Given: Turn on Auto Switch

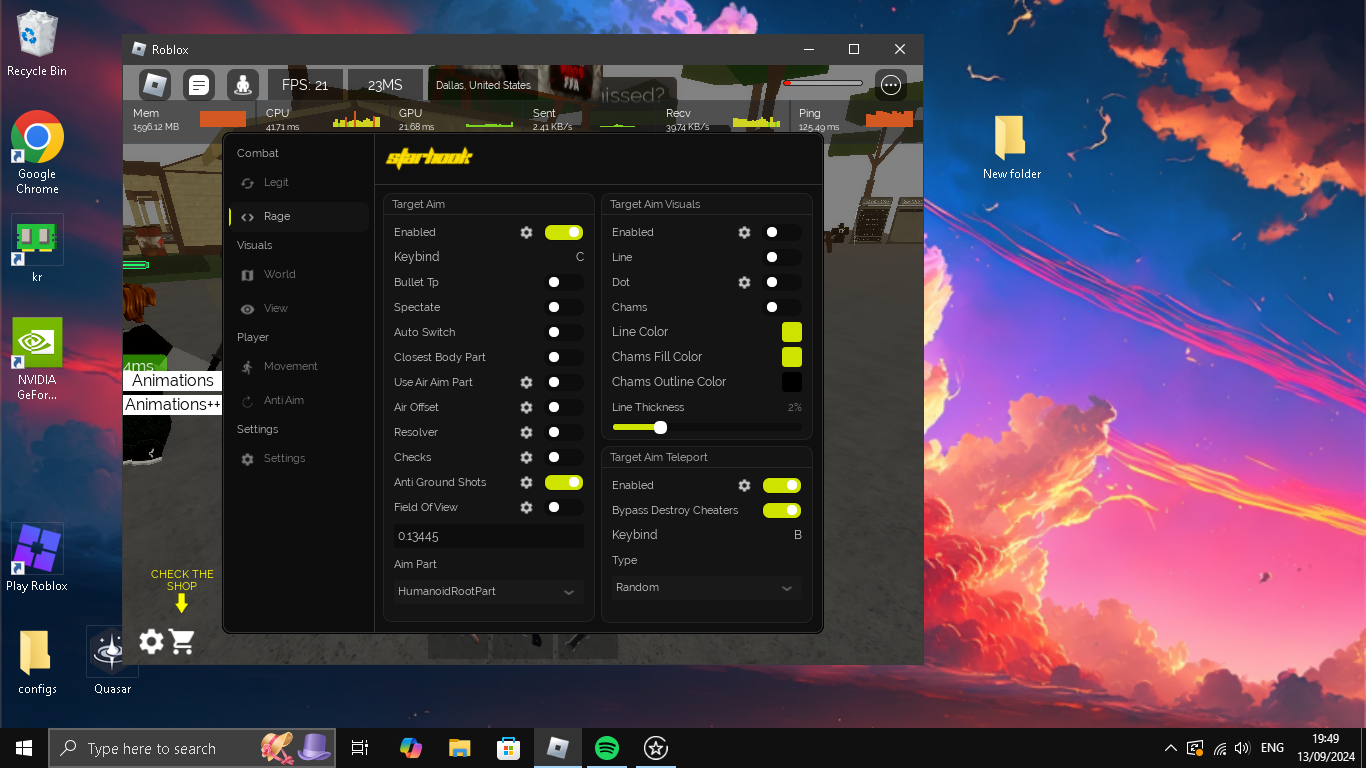Looking at the screenshot, I should 564,332.
